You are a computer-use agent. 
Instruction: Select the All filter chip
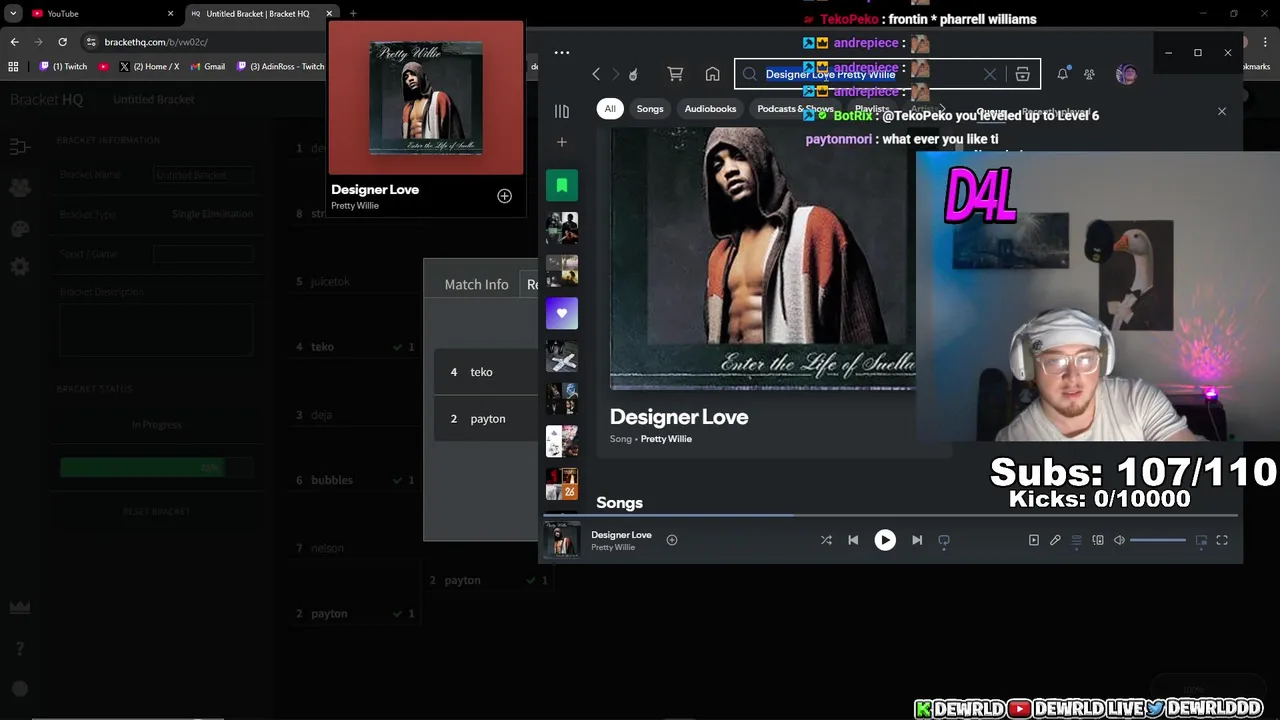(x=610, y=108)
